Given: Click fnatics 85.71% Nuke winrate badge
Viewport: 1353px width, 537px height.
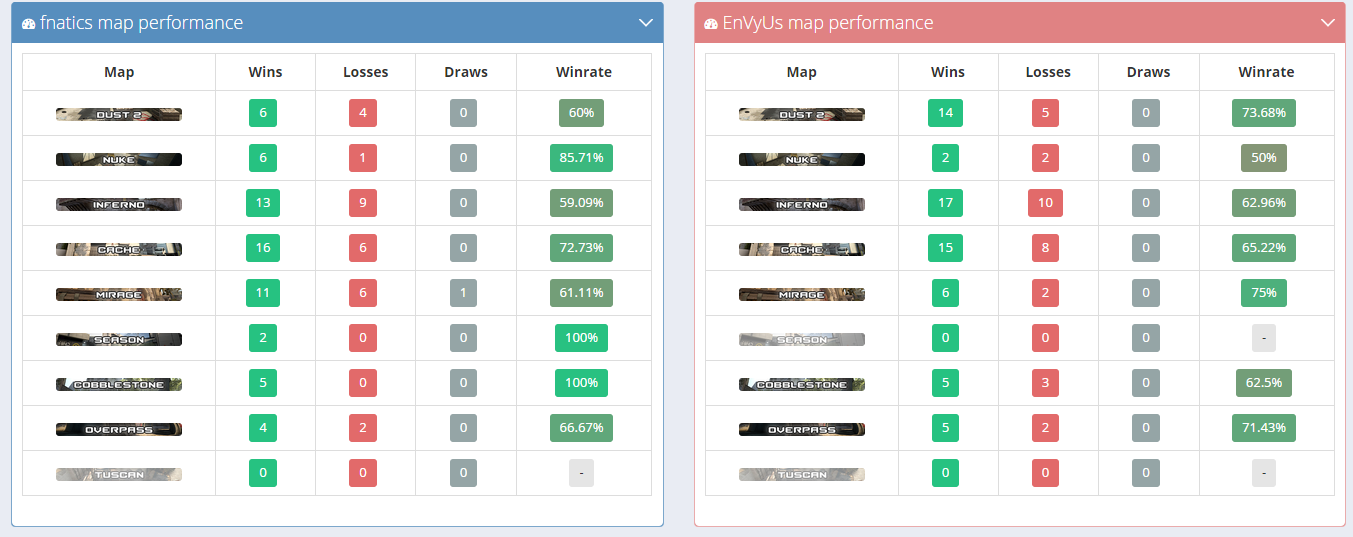Looking at the screenshot, I should 581,158.
